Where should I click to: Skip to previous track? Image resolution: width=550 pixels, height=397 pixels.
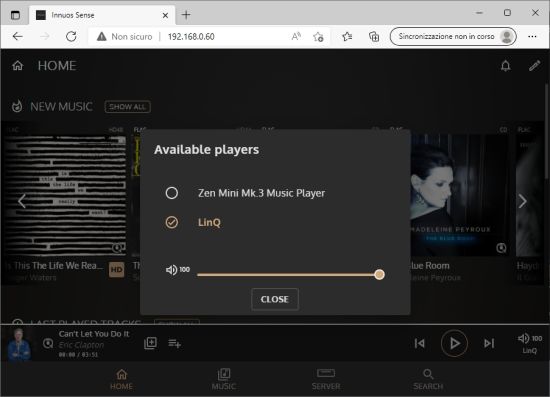pos(420,343)
